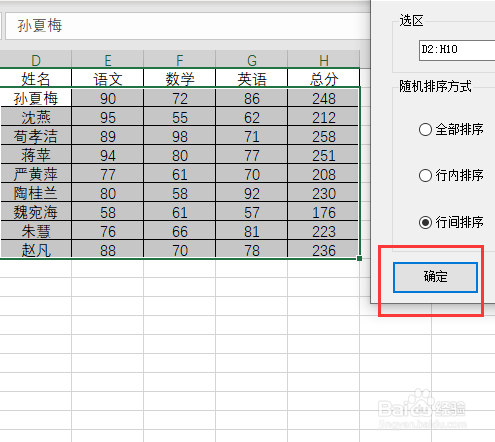Image resolution: width=495 pixels, height=442 pixels.
Task: Click 赵凡's 语文 score 88
Action: click(x=108, y=250)
